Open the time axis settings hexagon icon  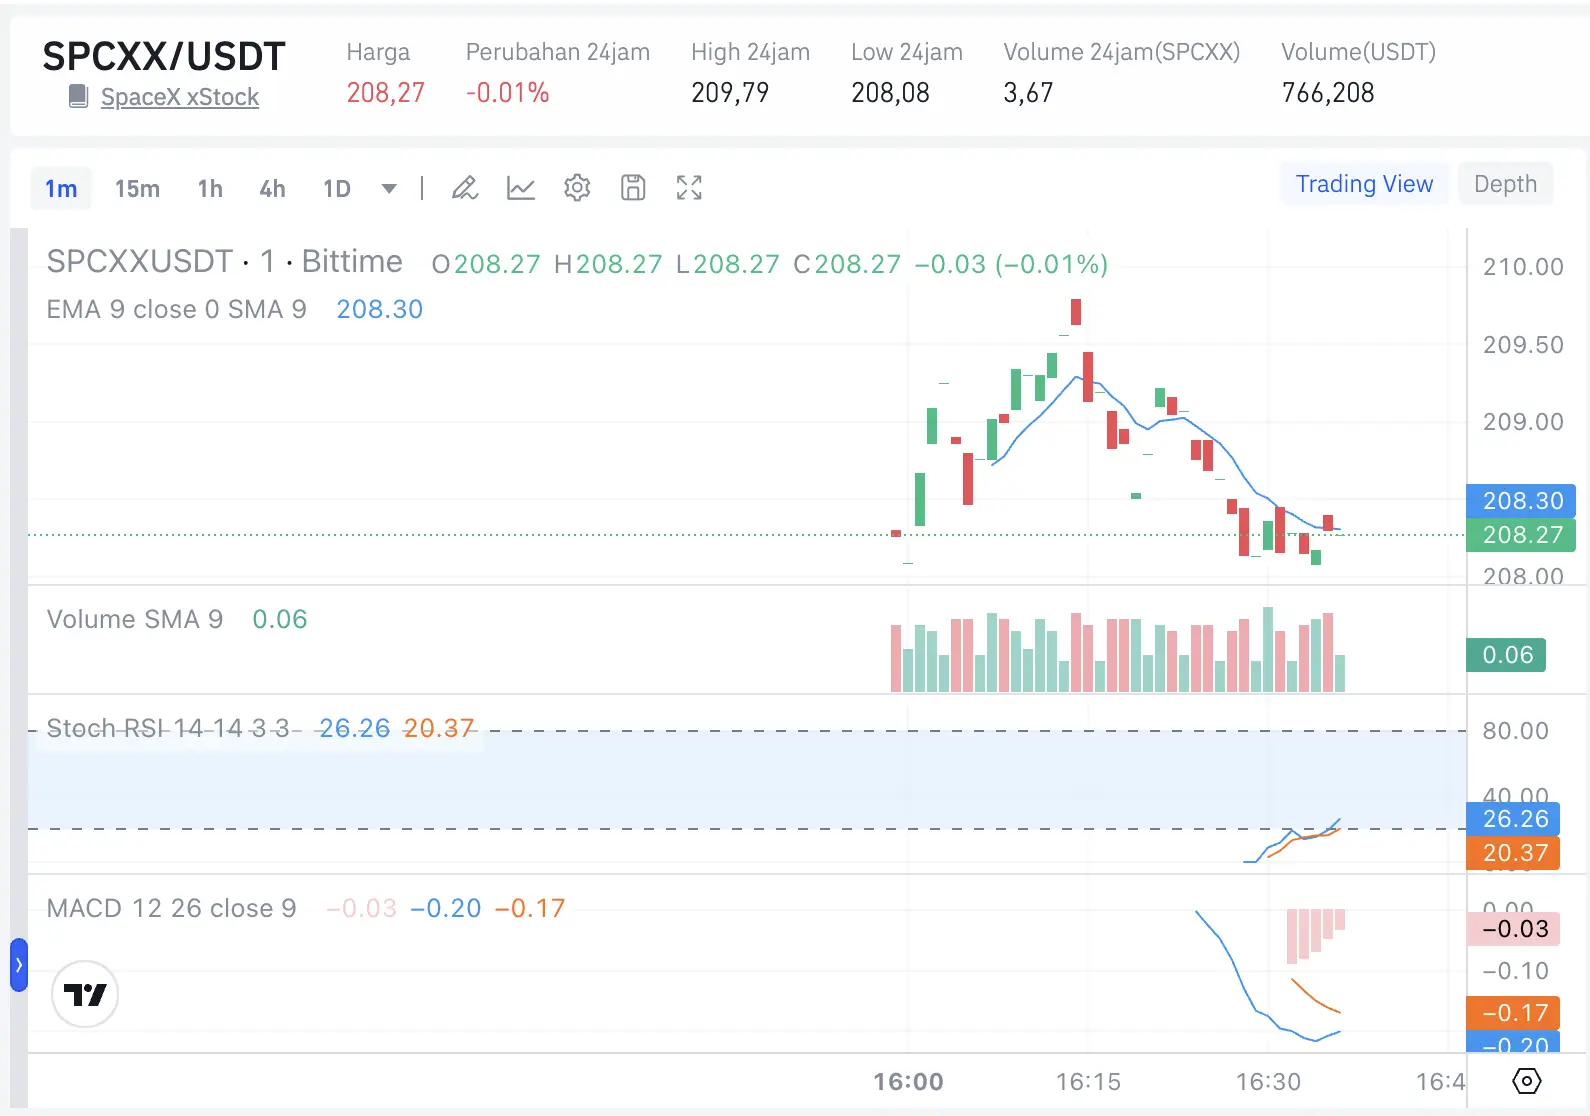(x=1527, y=1081)
